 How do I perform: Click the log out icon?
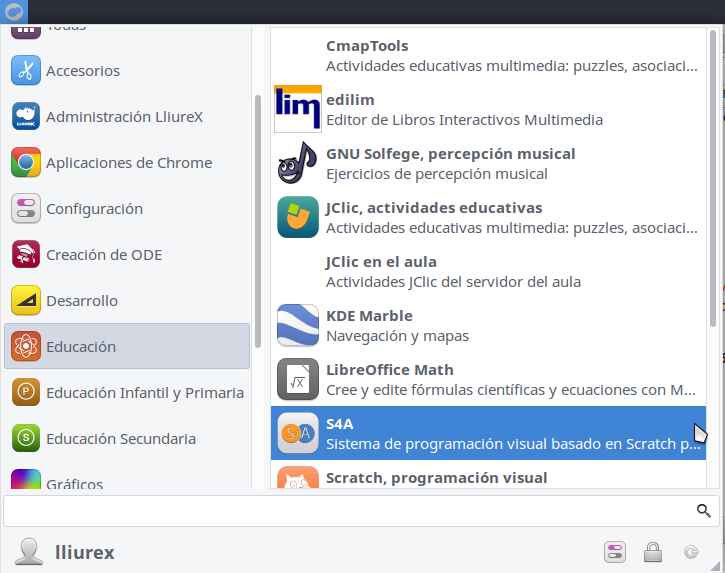(690, 552)
